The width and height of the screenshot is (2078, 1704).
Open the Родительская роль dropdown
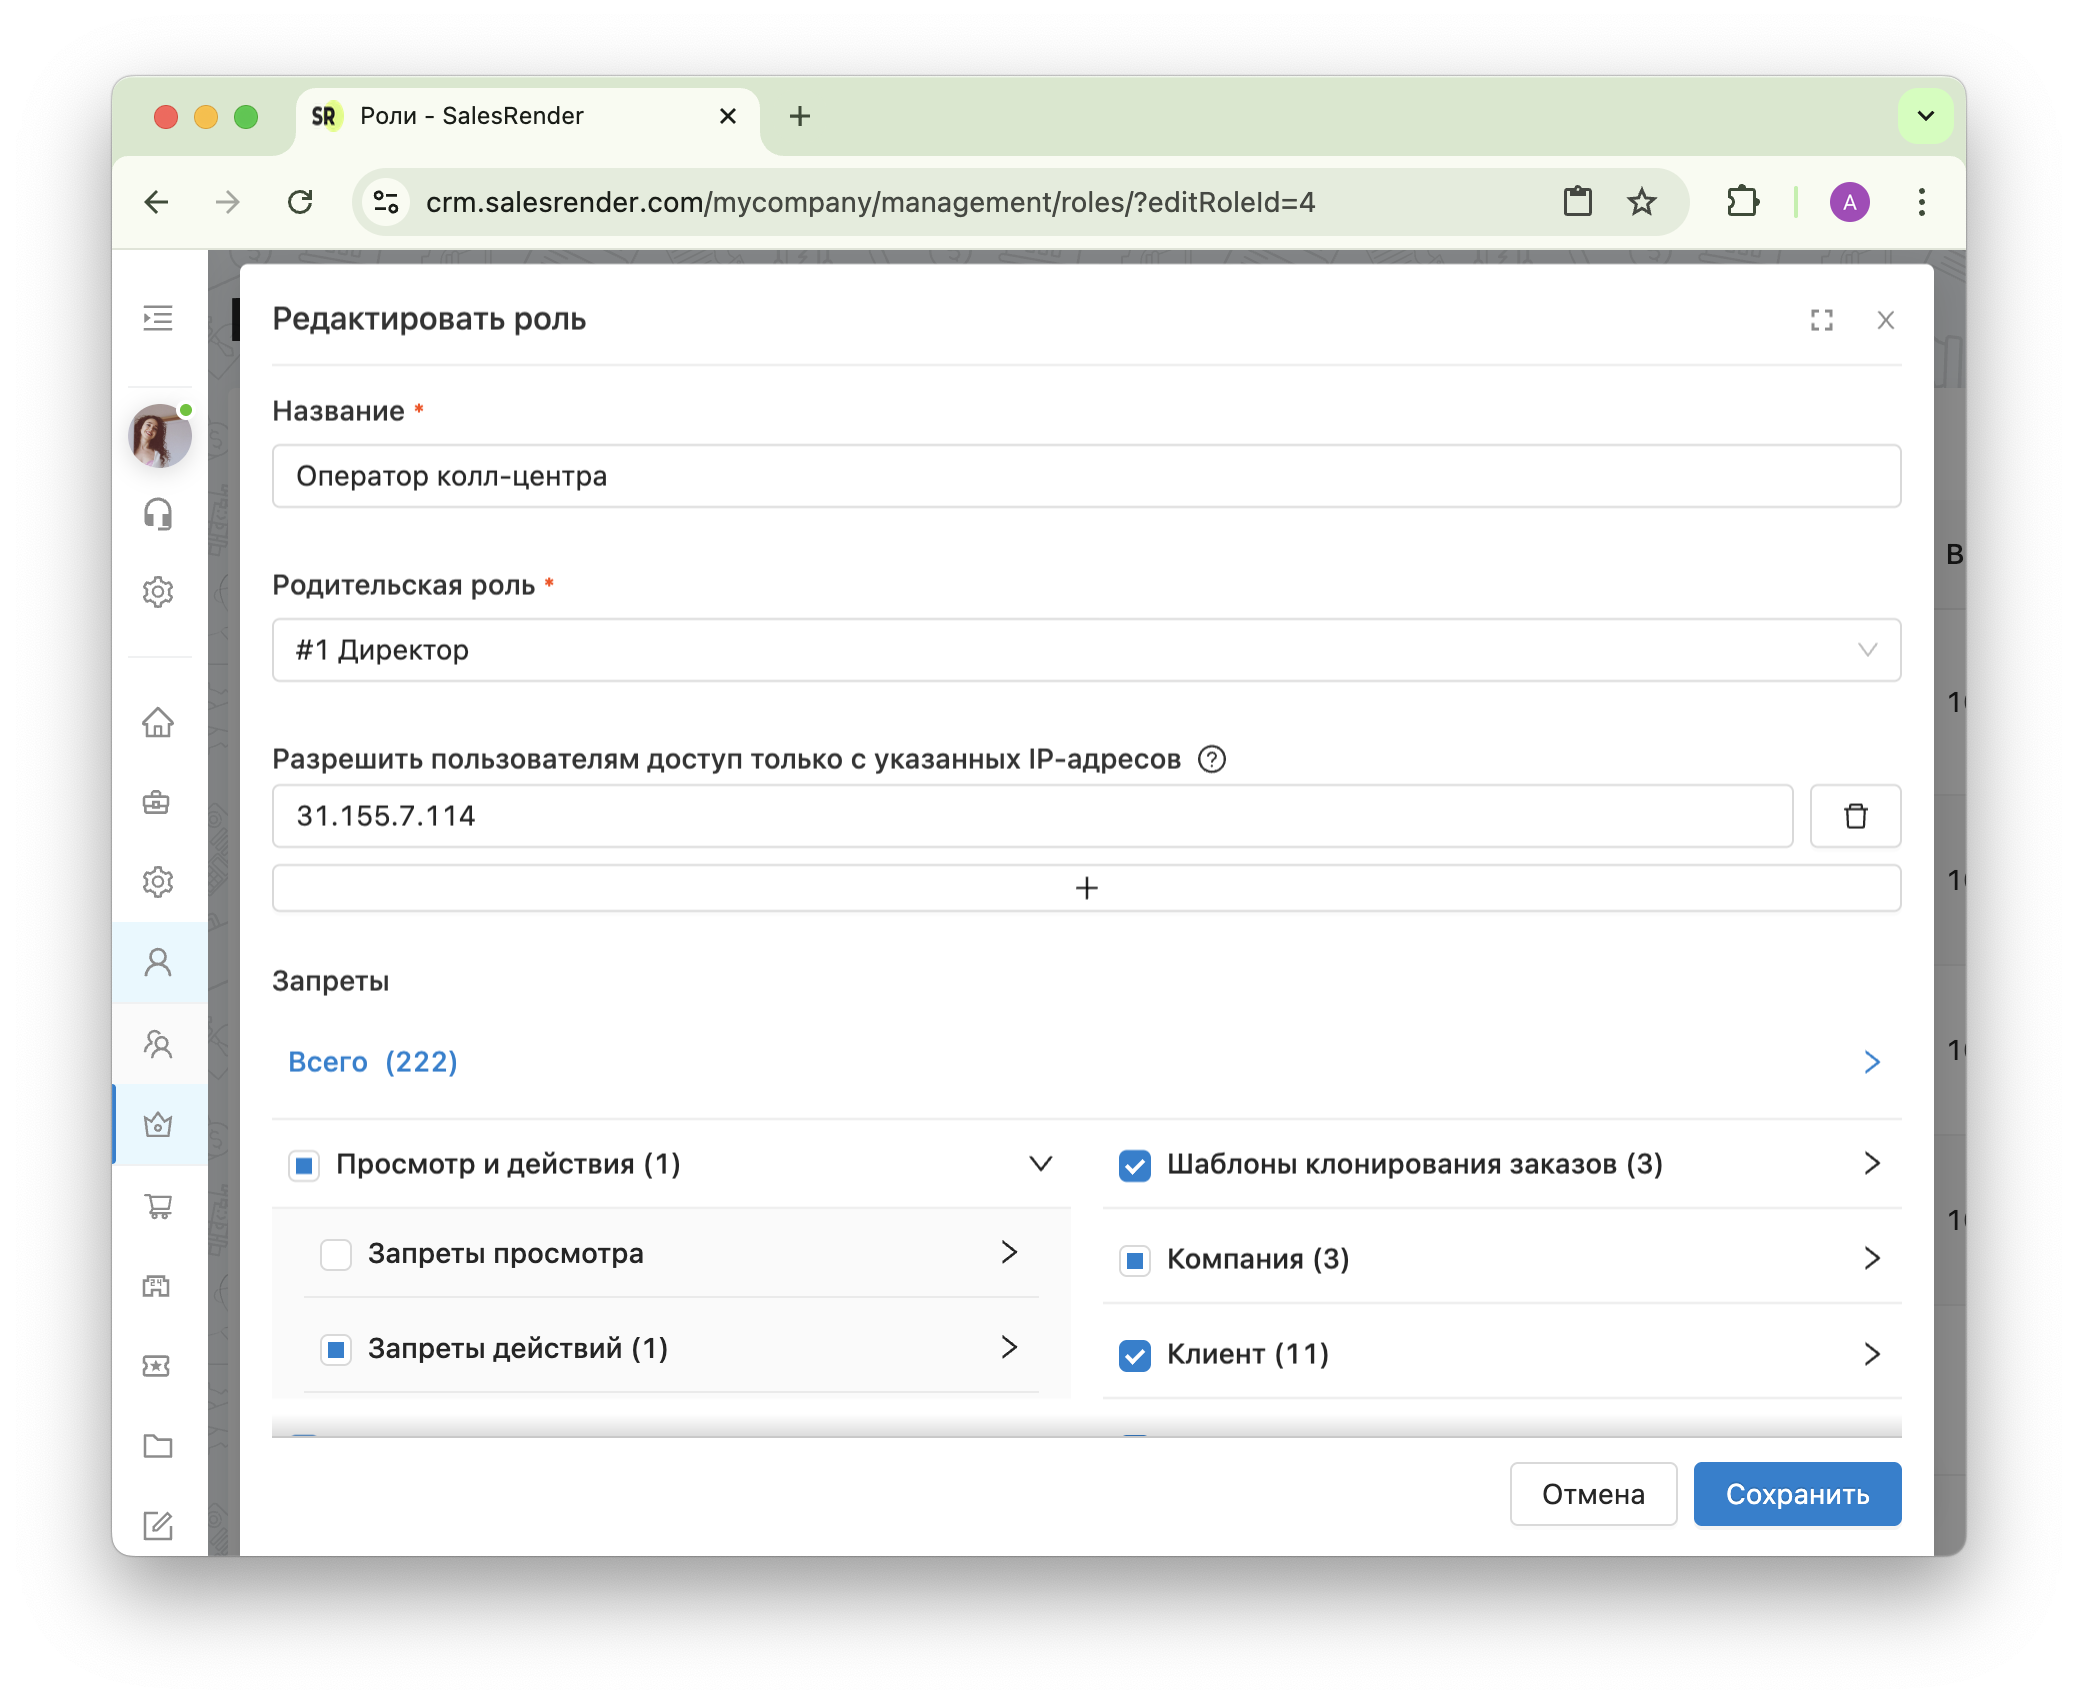1087,650
